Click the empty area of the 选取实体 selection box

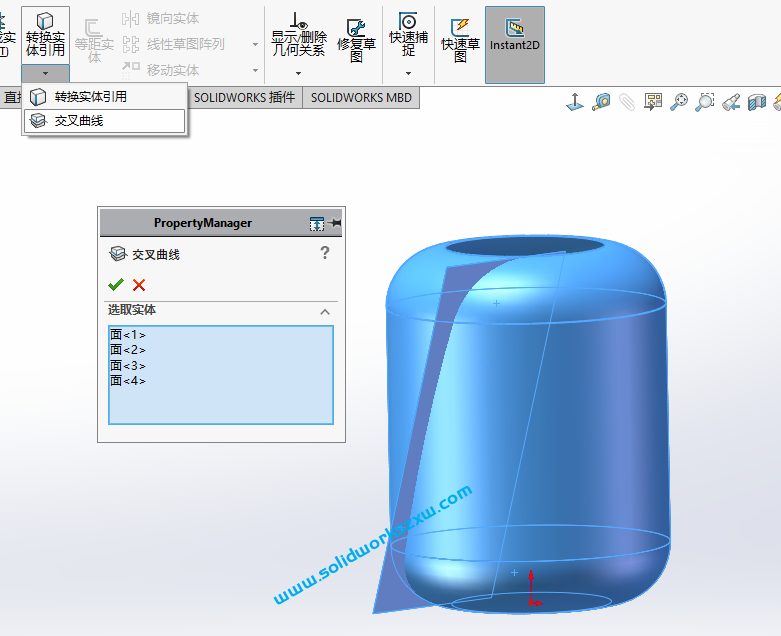click(x=221, y=406)
